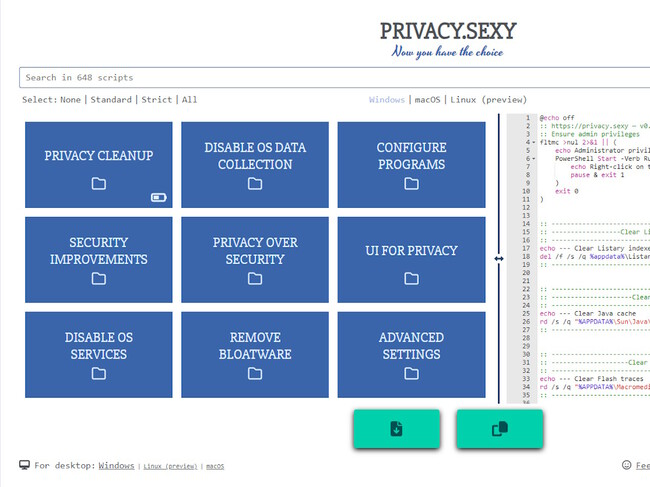Click the panel resize handle arrows
650x487 pixels.
[x=499, y=259]
